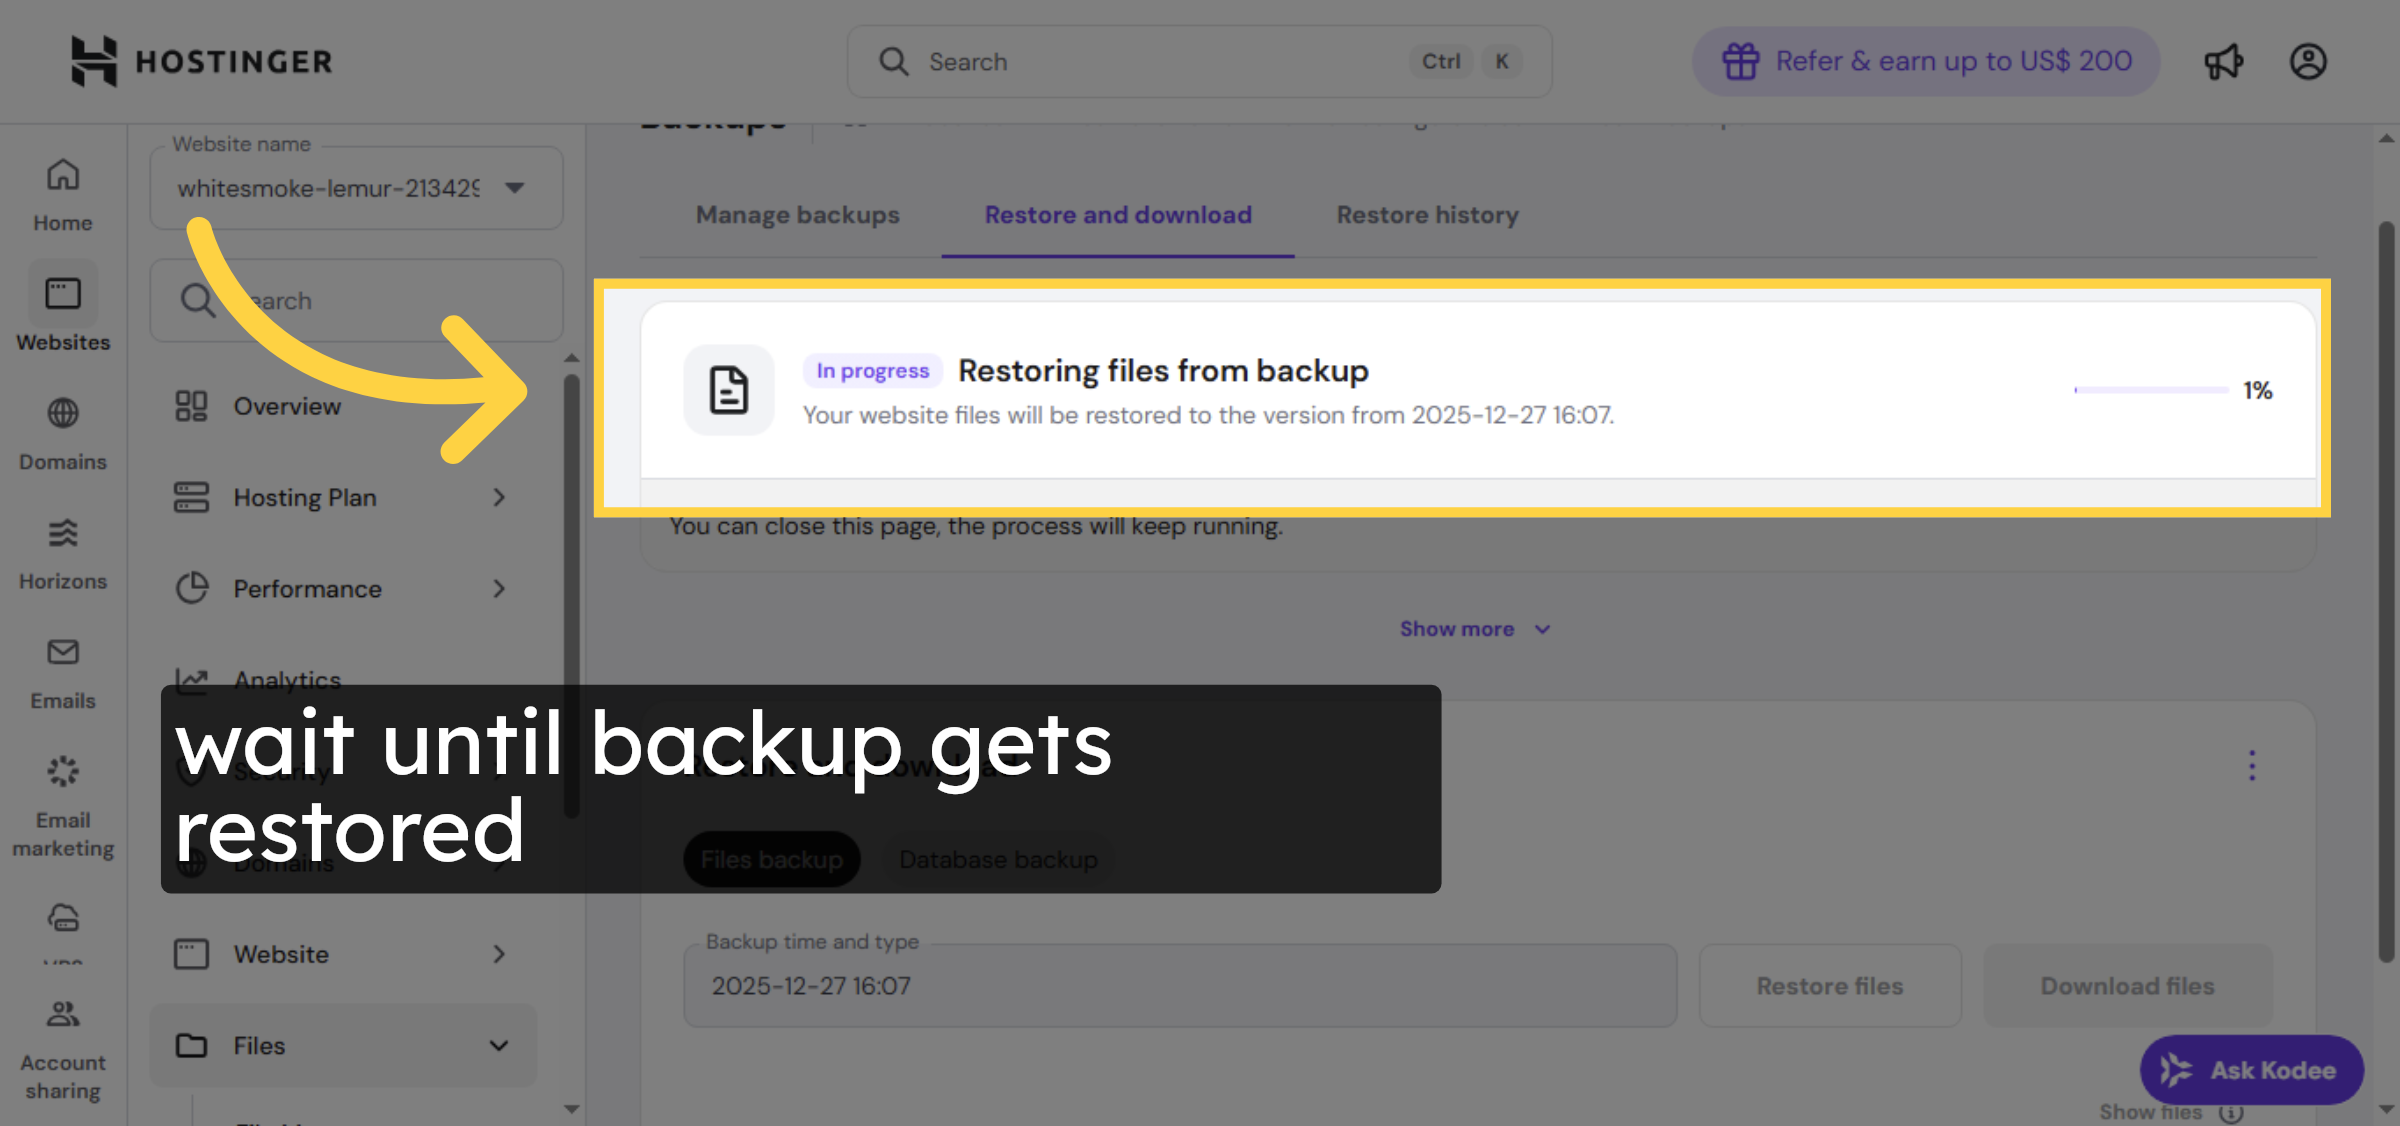Switch to Manage backups tab

pos(797,215)
